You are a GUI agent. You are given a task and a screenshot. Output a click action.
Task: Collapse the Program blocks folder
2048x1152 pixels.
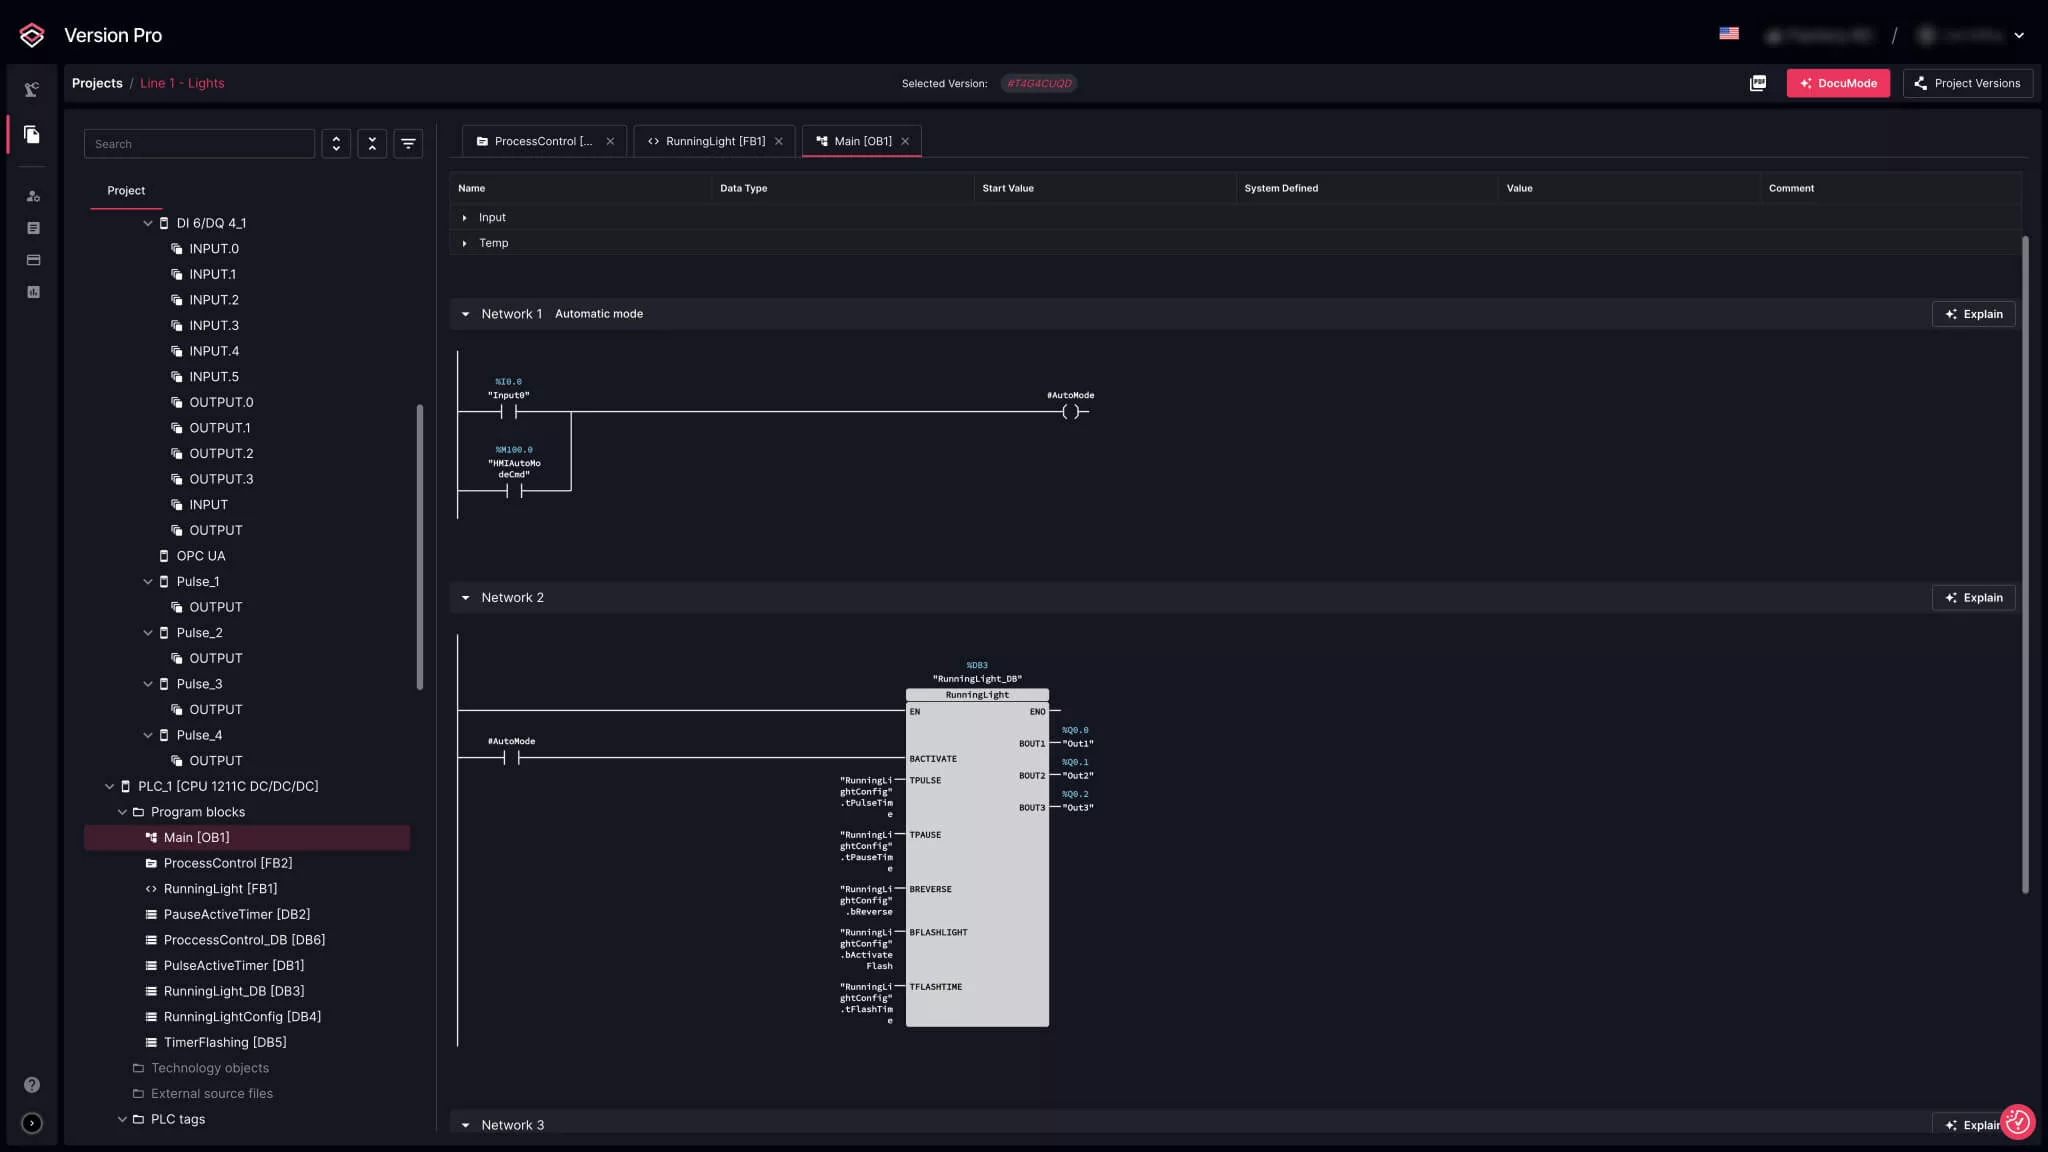click(x=122, y=812)
